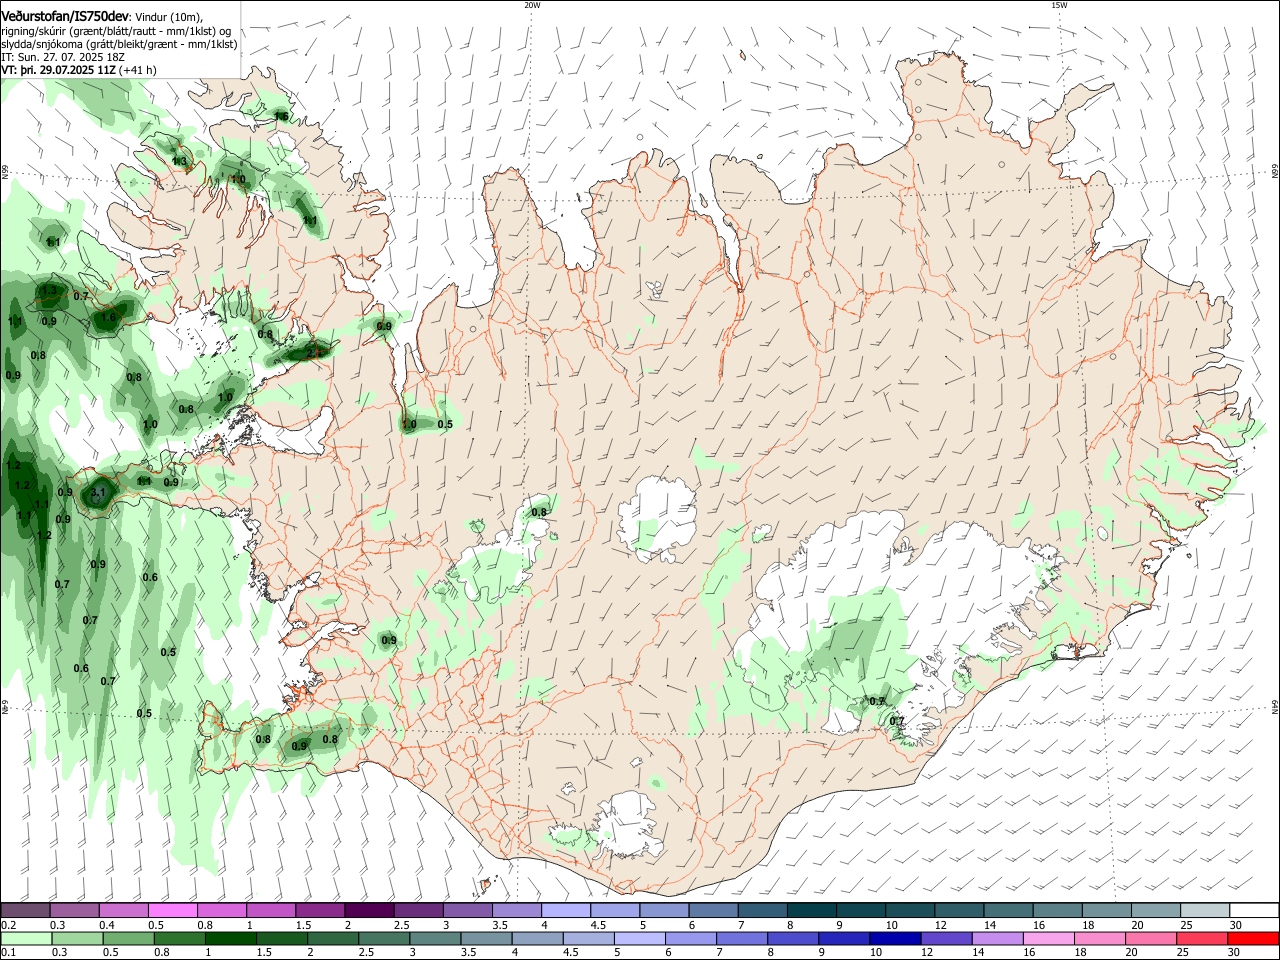Click the 15W longitude label
1280x960 pixels.
tap(1059, 5)
